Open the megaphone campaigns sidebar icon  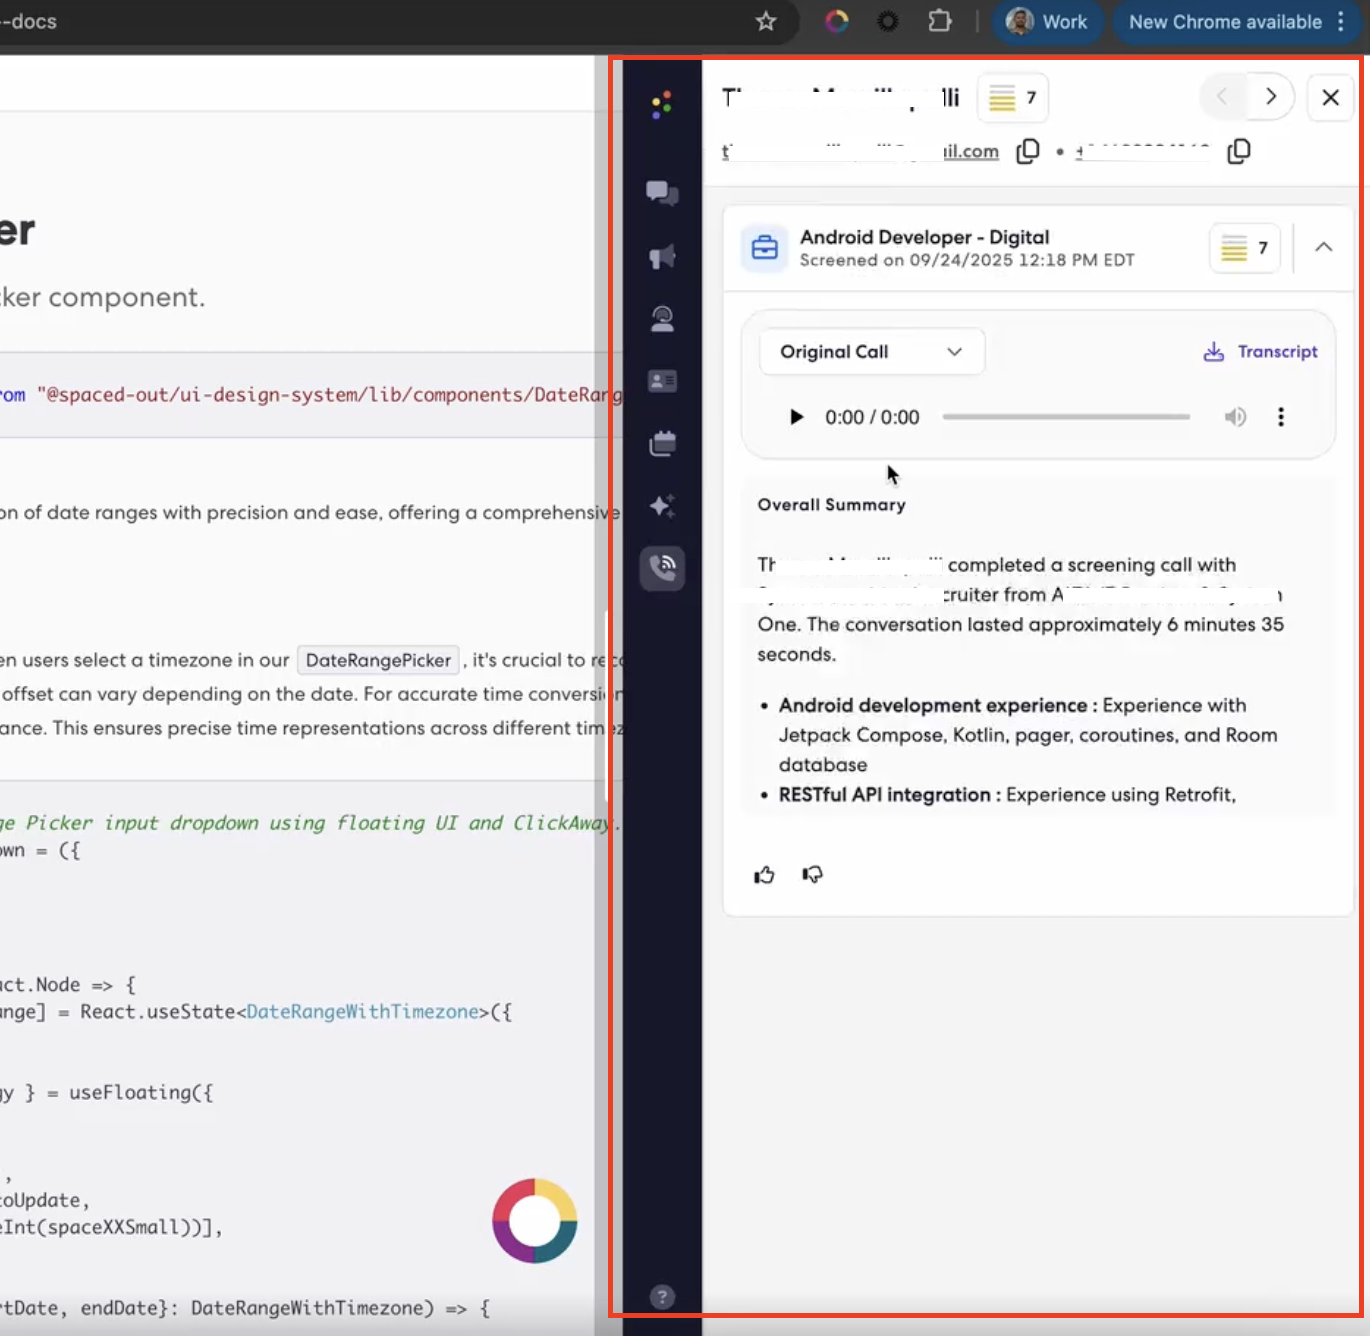click(x=662, y=256)
